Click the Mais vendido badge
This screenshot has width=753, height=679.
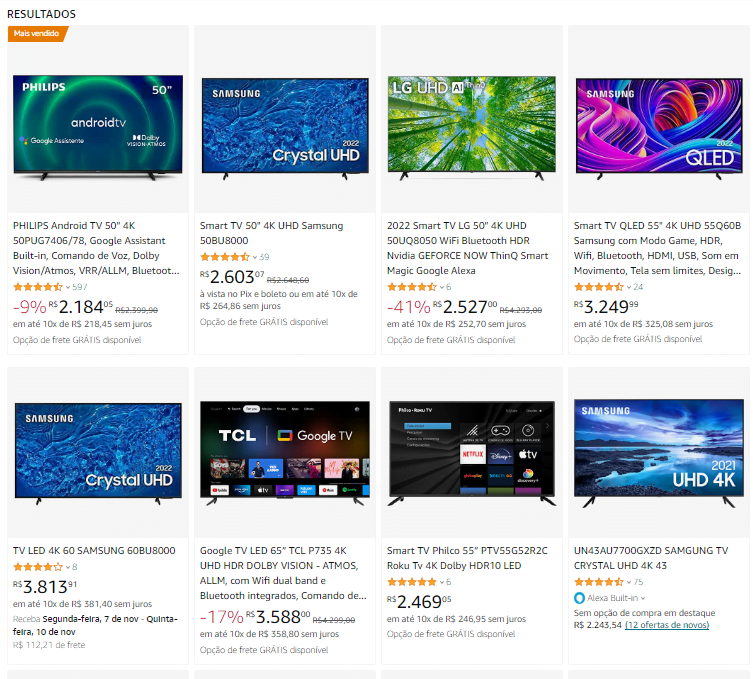pyautogui.click(x=38, y=33)
